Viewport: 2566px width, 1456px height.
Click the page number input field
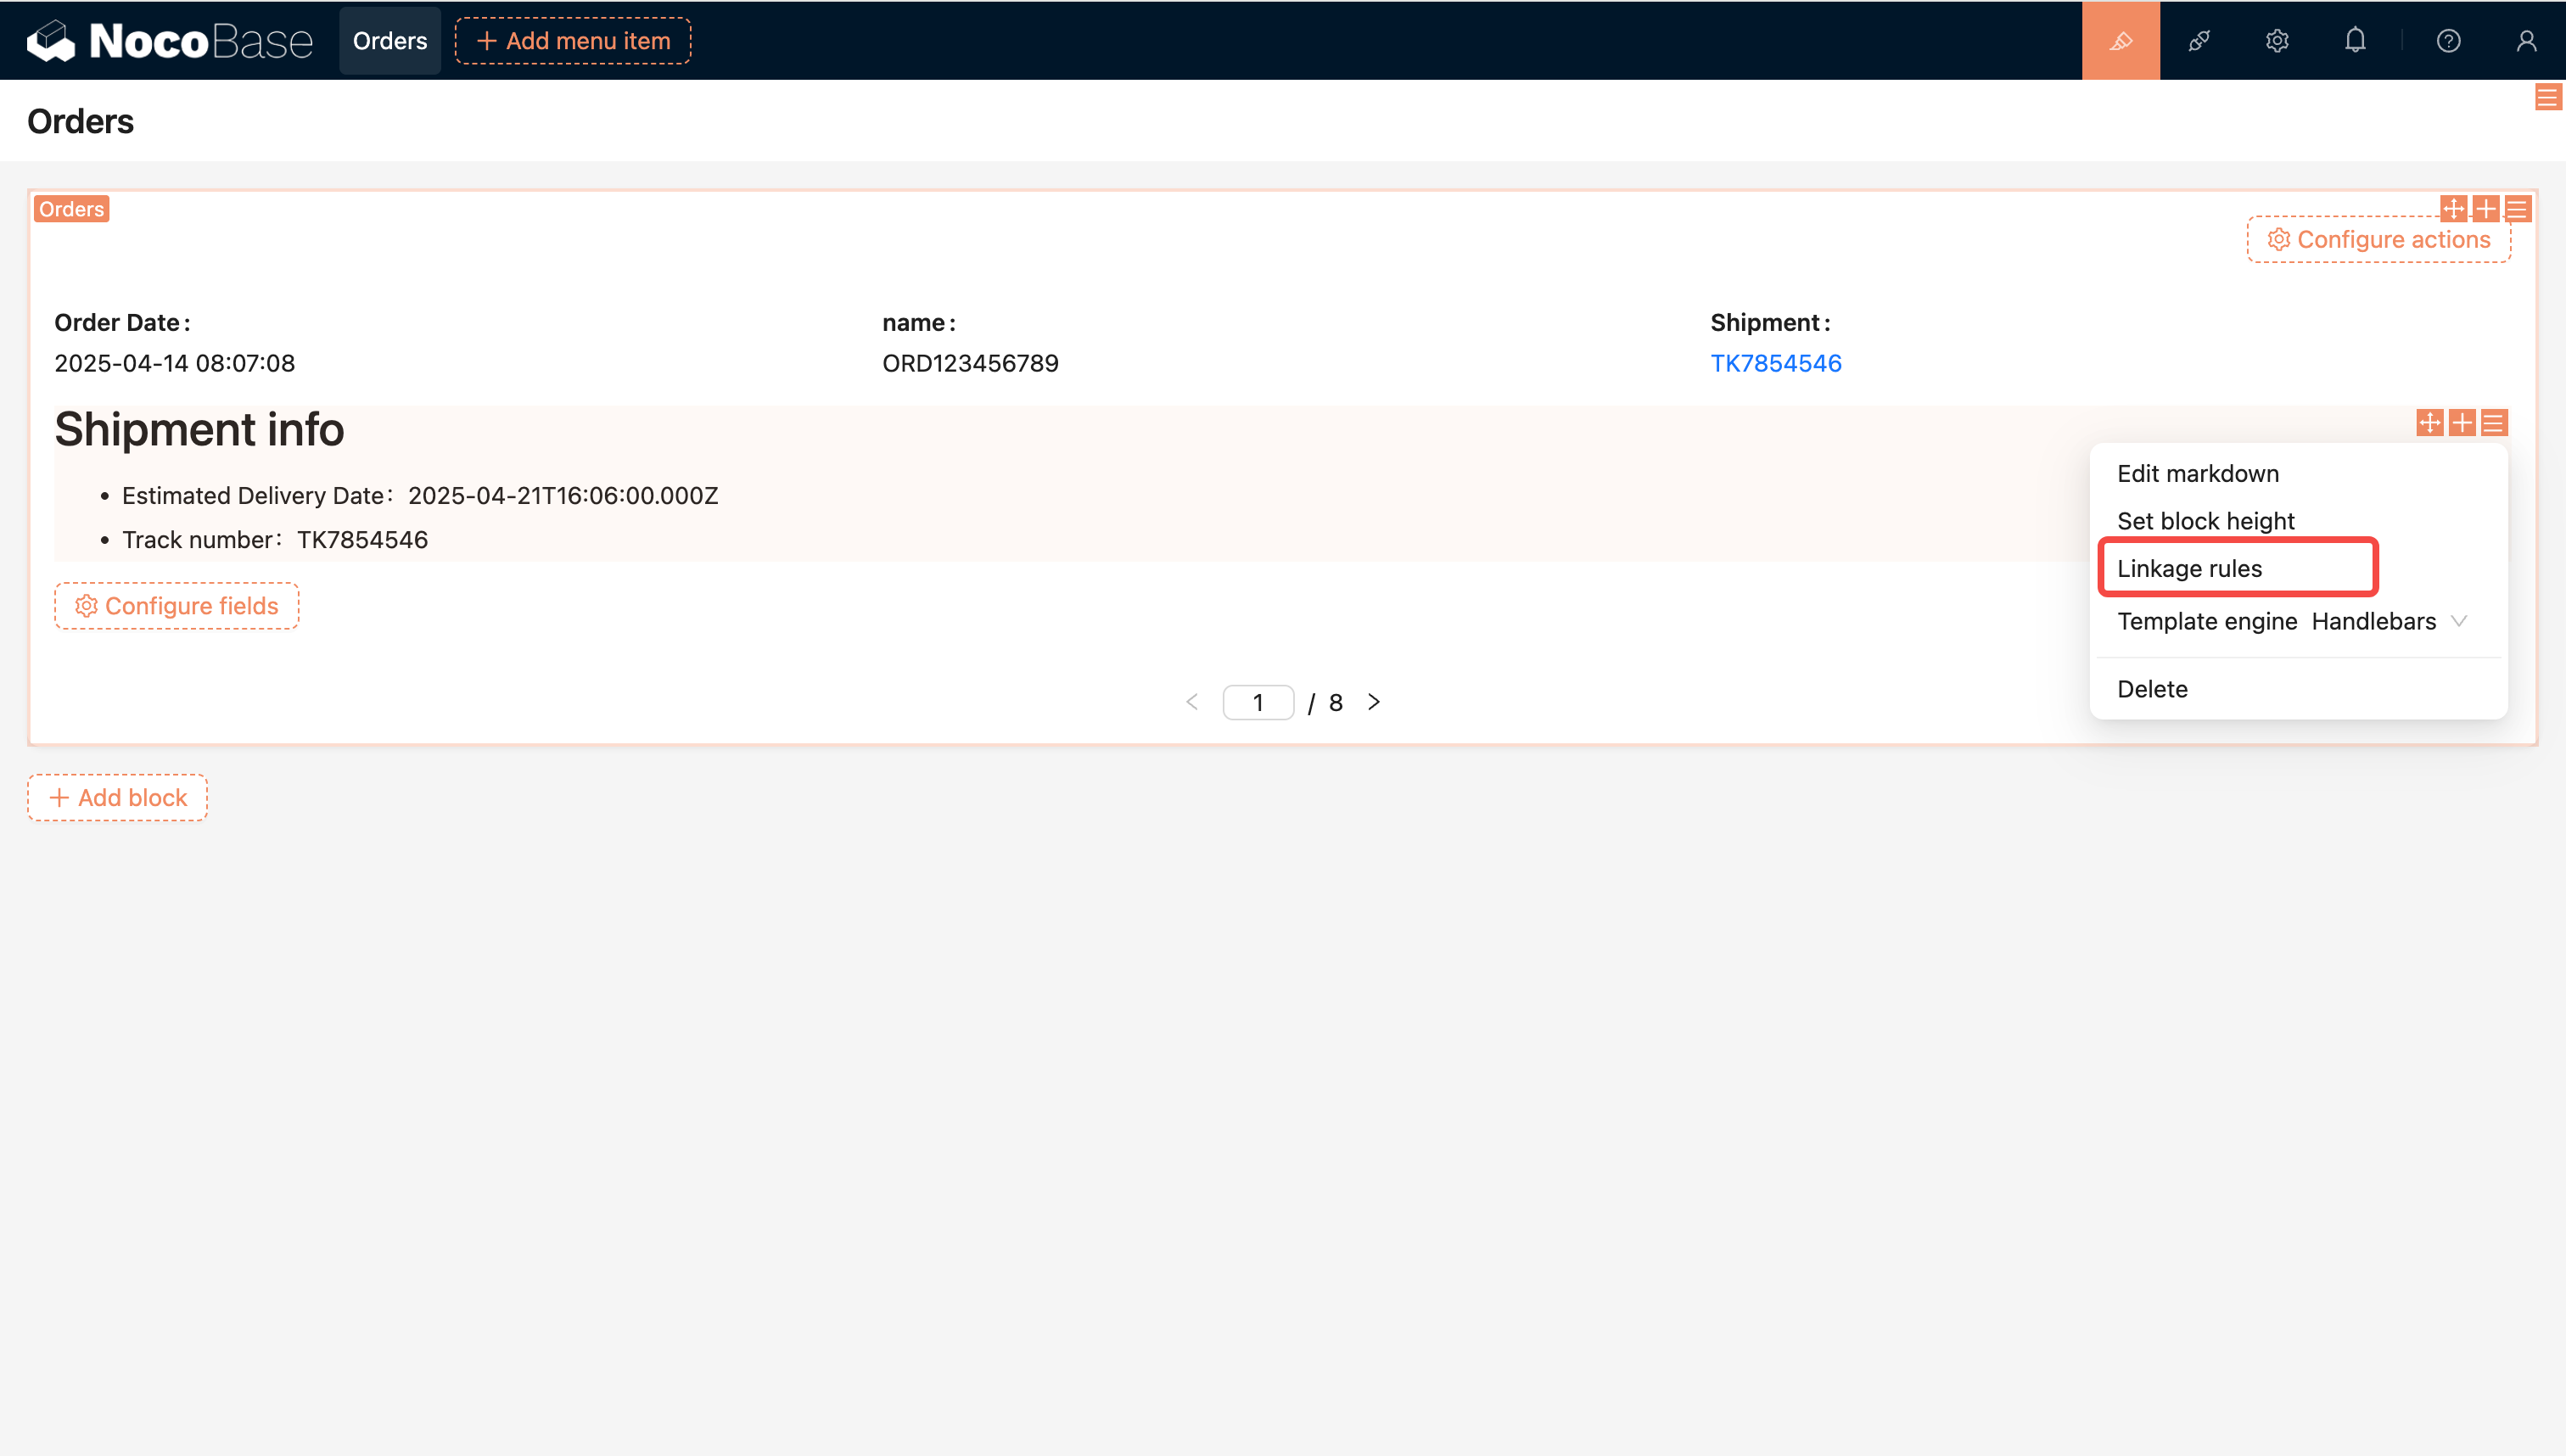coord(1258,702)
